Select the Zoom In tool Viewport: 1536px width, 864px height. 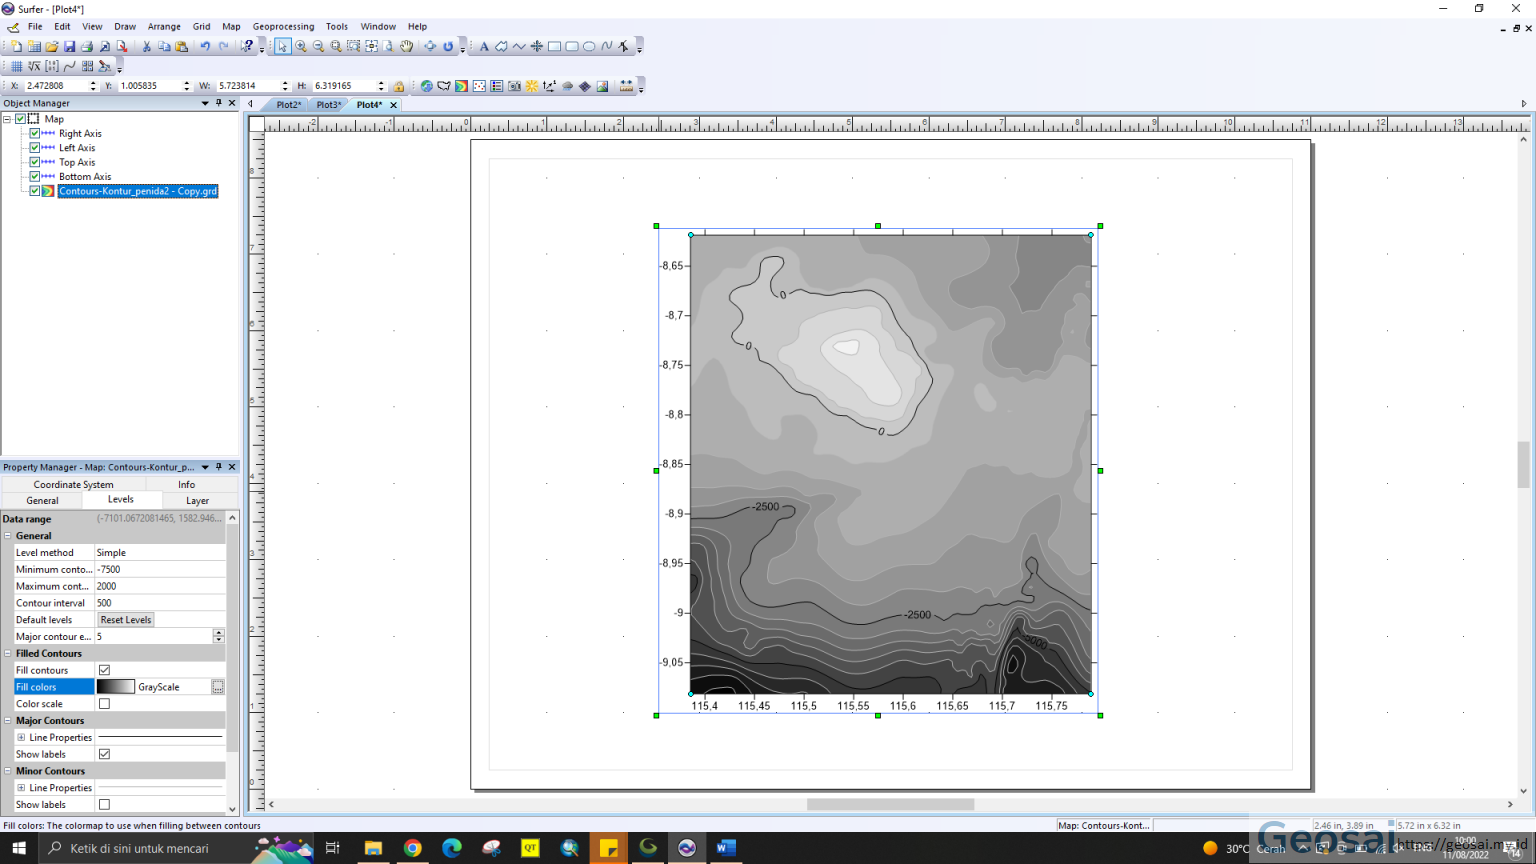coord(301,46)
